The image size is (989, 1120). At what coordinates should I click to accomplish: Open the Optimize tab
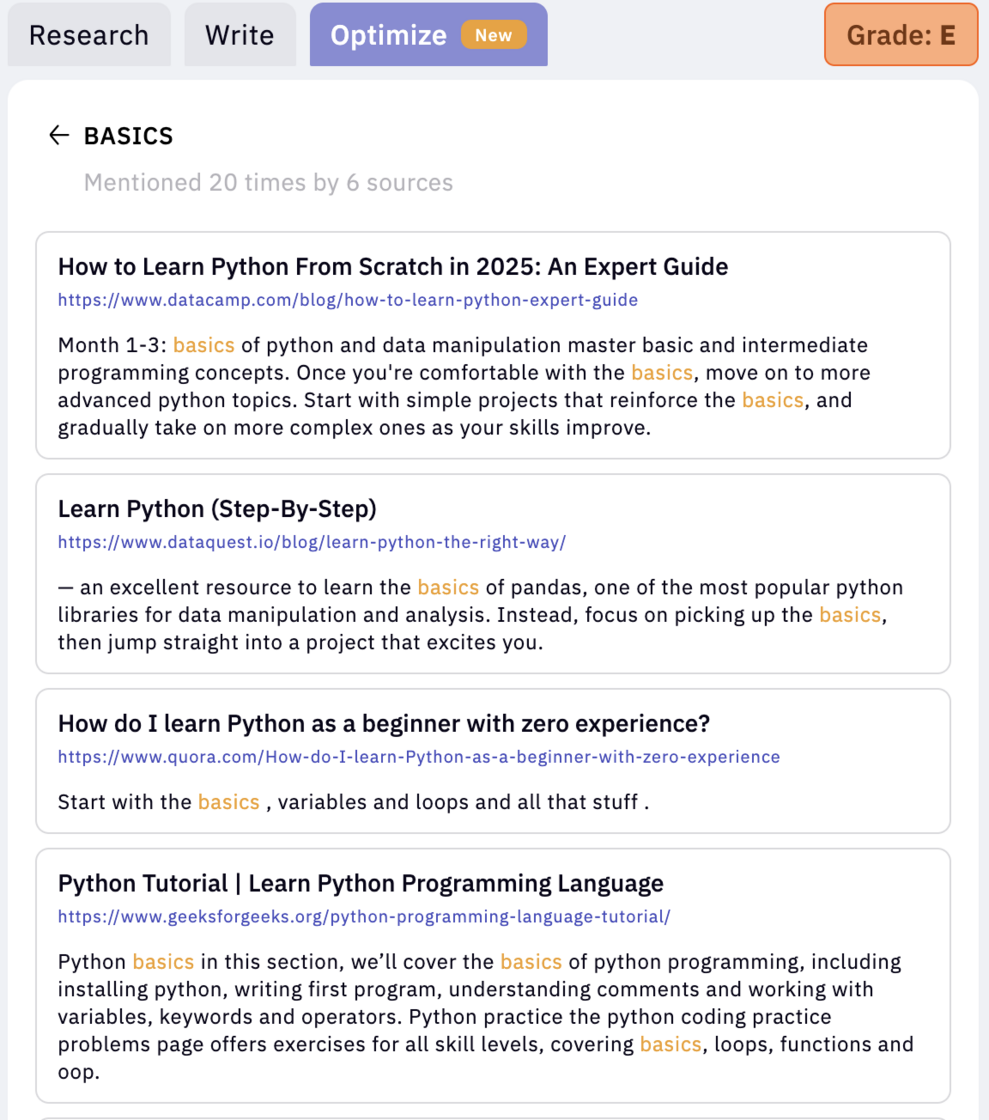click(428, 35)
